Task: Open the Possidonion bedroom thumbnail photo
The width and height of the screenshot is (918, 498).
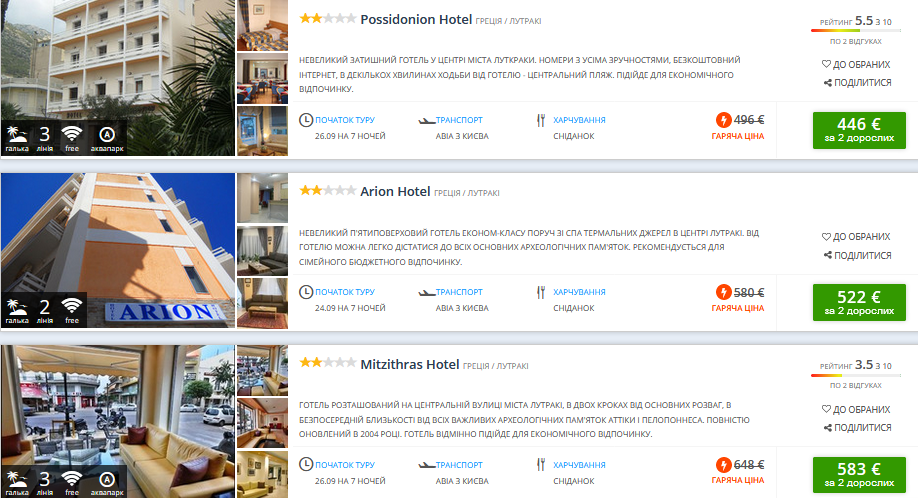Action: (262, 25)
